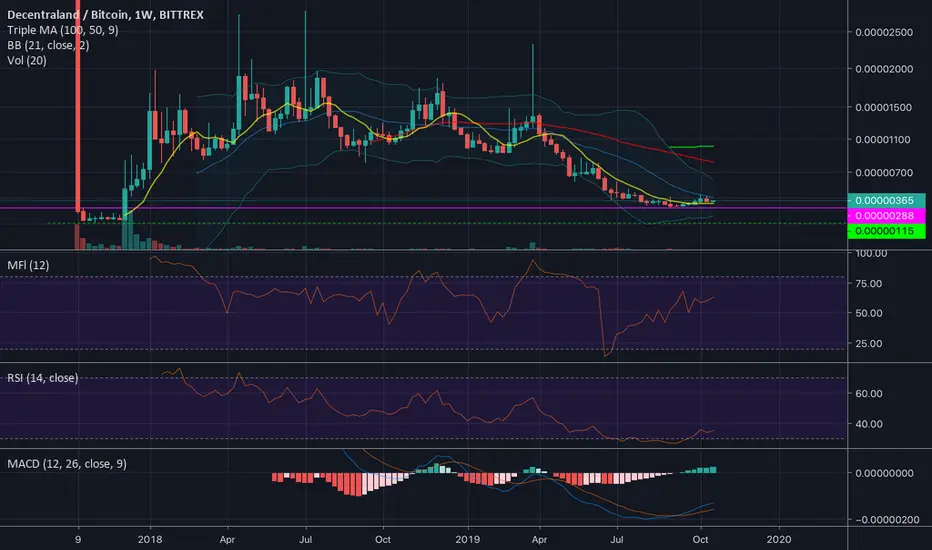Click the 0.00001500 price axis value

point(883,107)
